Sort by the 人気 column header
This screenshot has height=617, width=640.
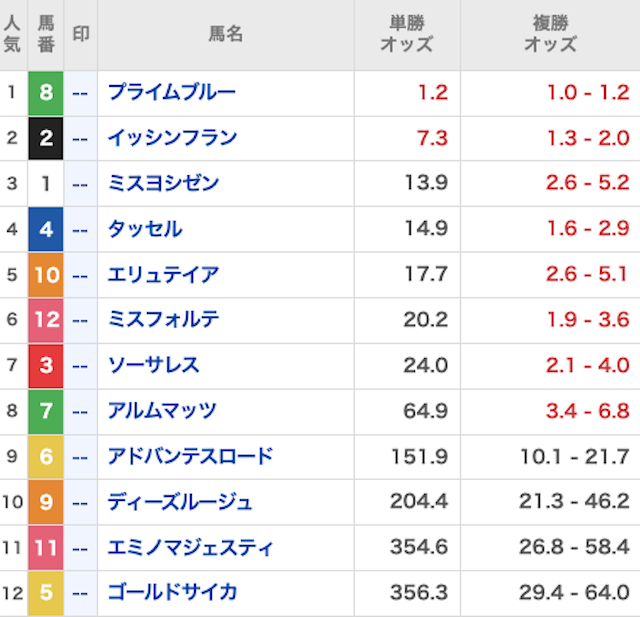(12, 35)
